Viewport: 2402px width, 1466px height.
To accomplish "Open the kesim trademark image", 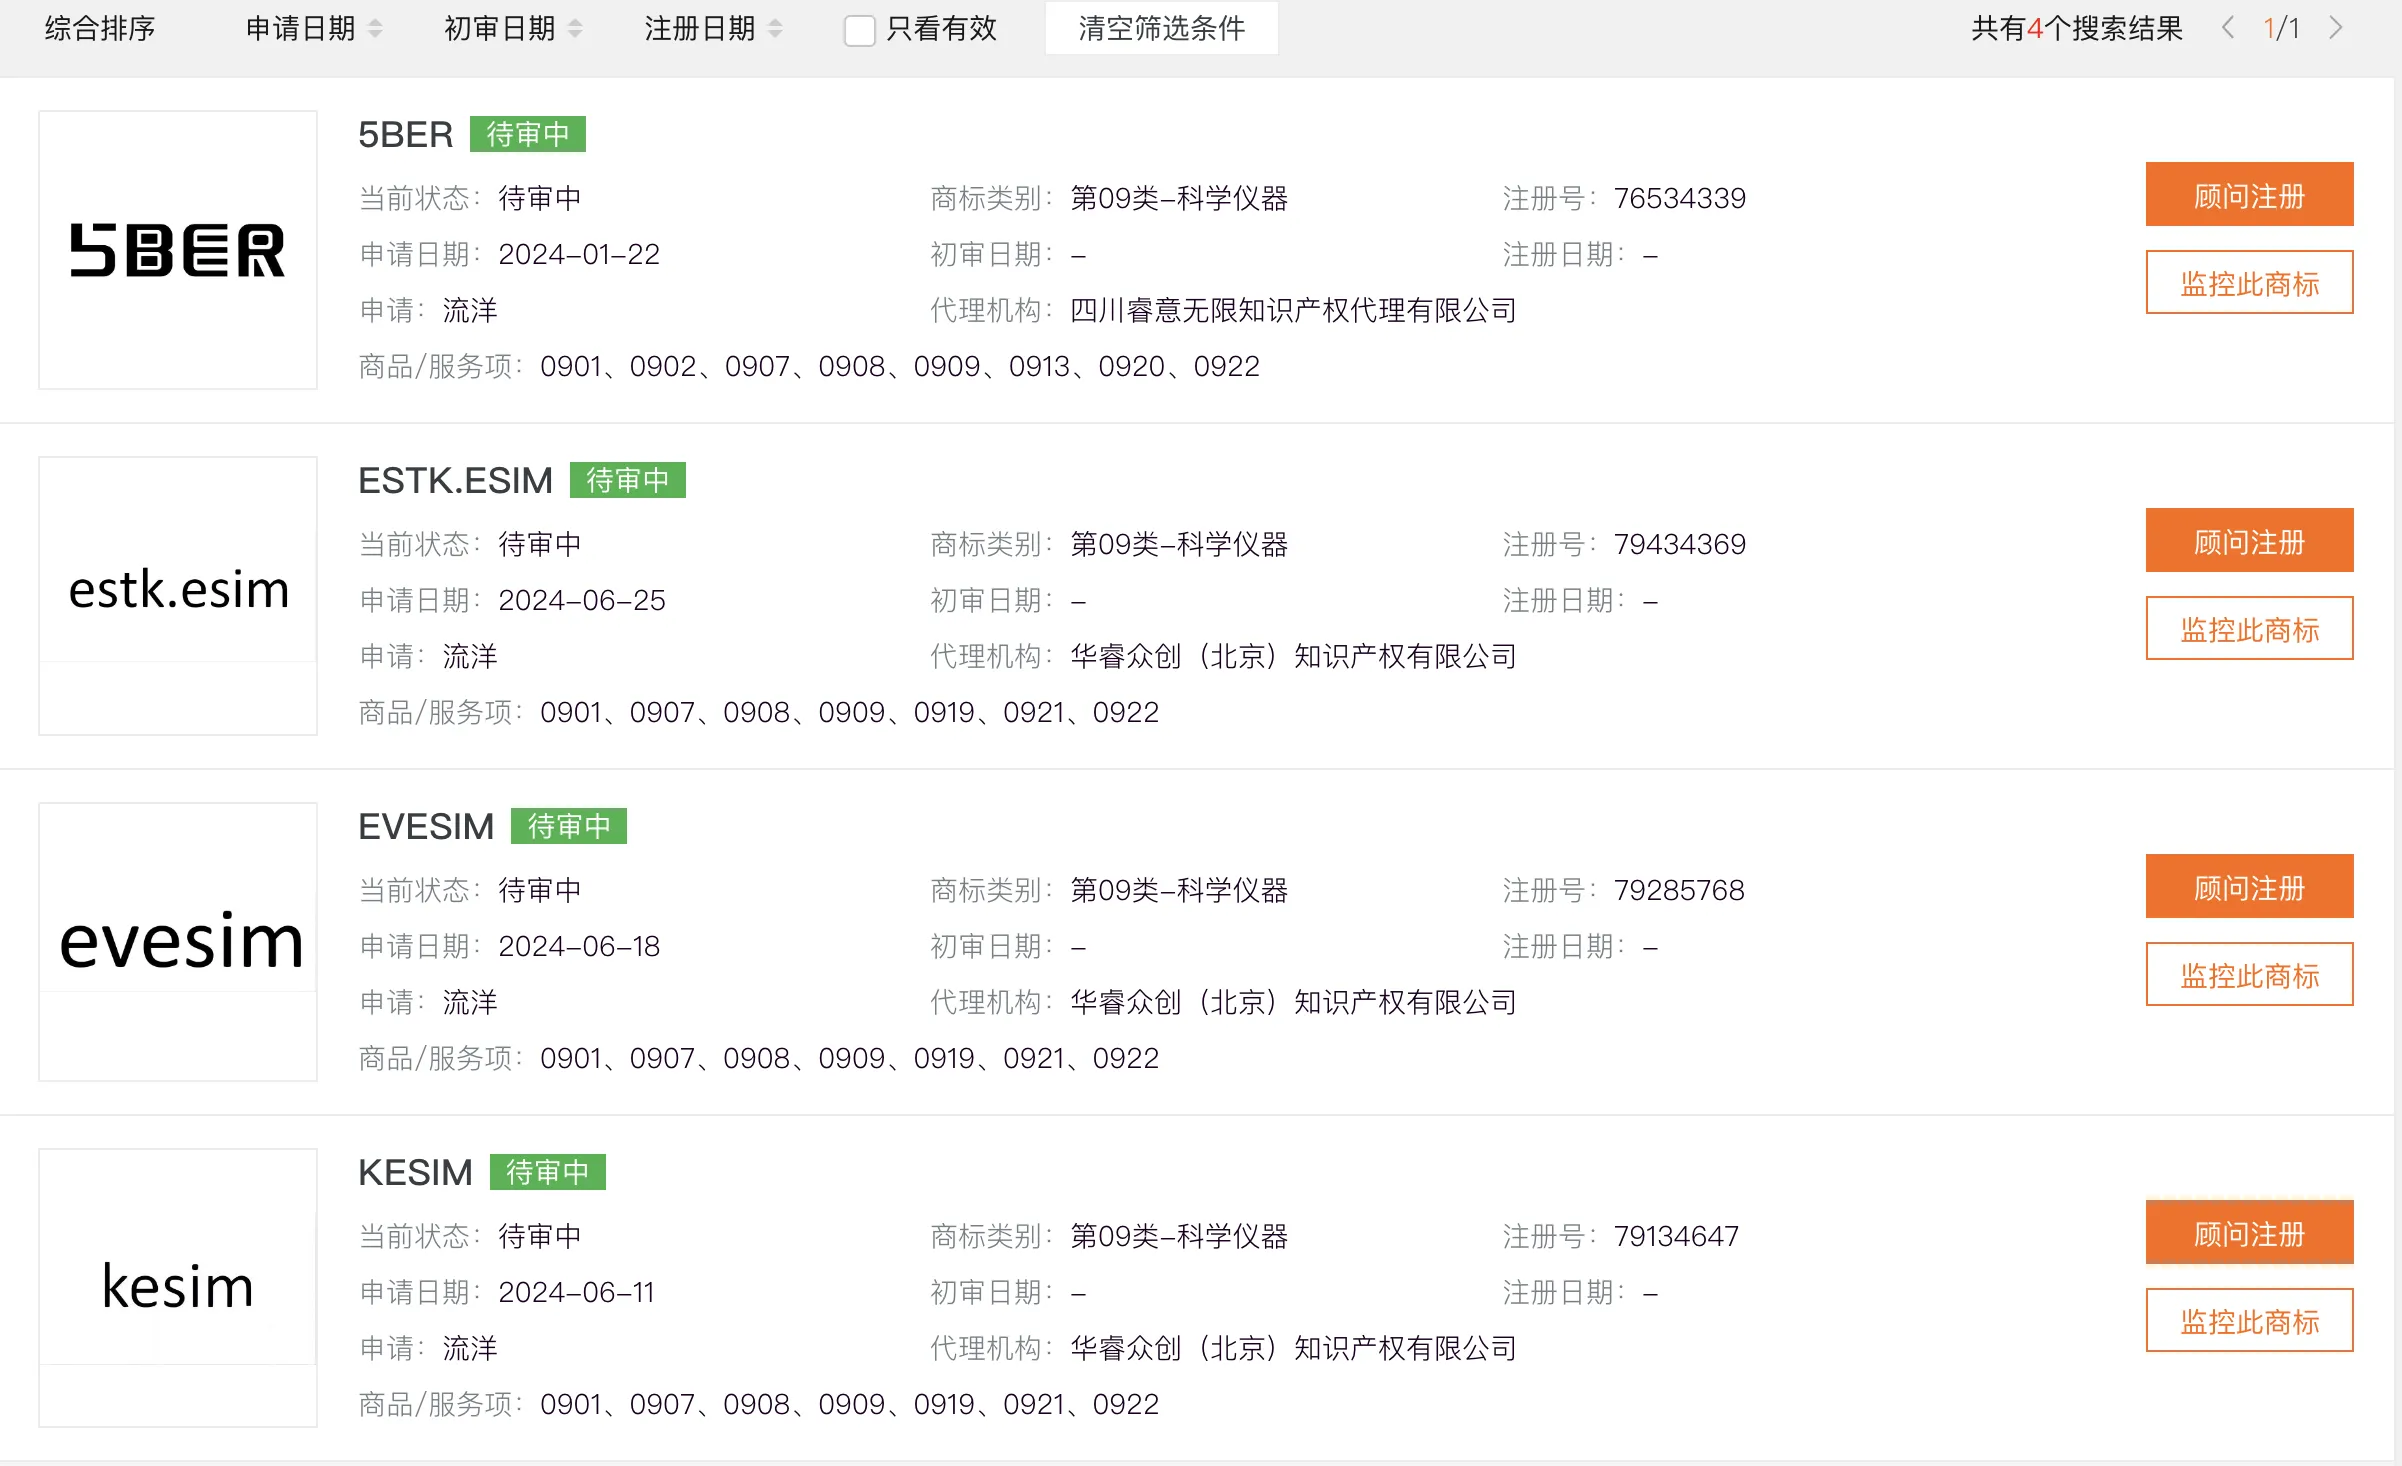I will tap(178, 1286).
